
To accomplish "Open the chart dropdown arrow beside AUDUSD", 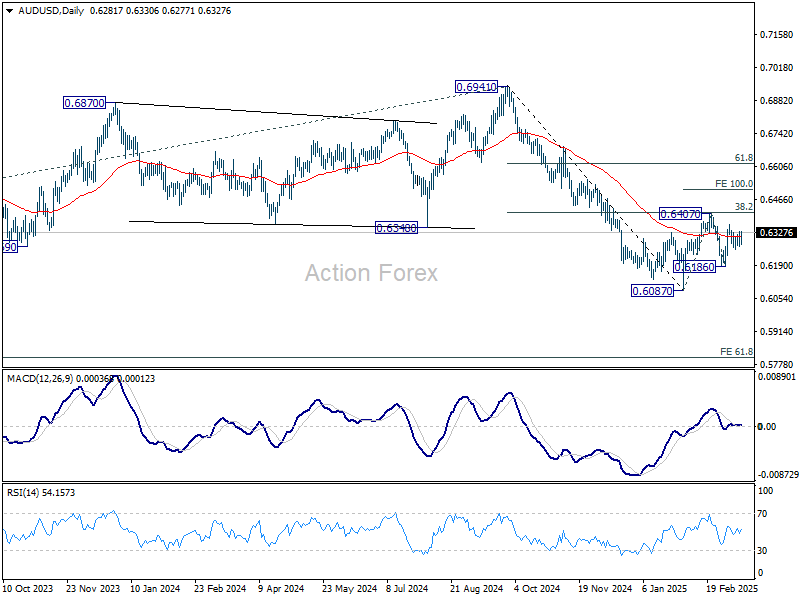I will pyautogui.click(x=9, y=11).
